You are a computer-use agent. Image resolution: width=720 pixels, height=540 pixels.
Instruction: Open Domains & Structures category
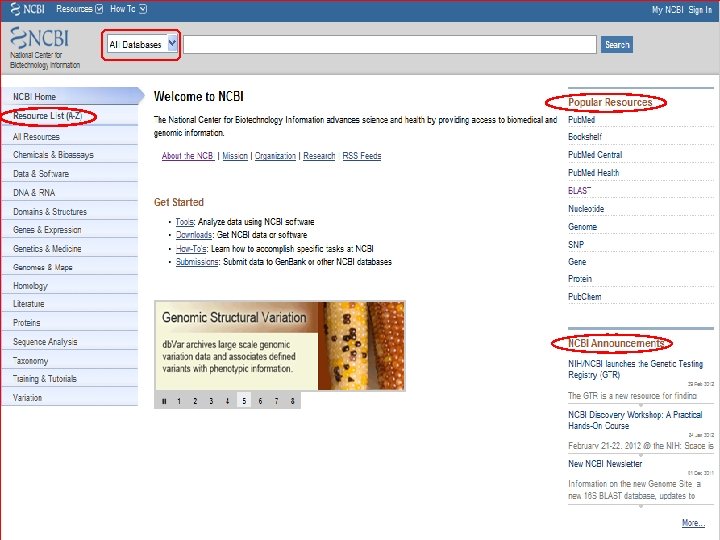(x=70, y=212)
